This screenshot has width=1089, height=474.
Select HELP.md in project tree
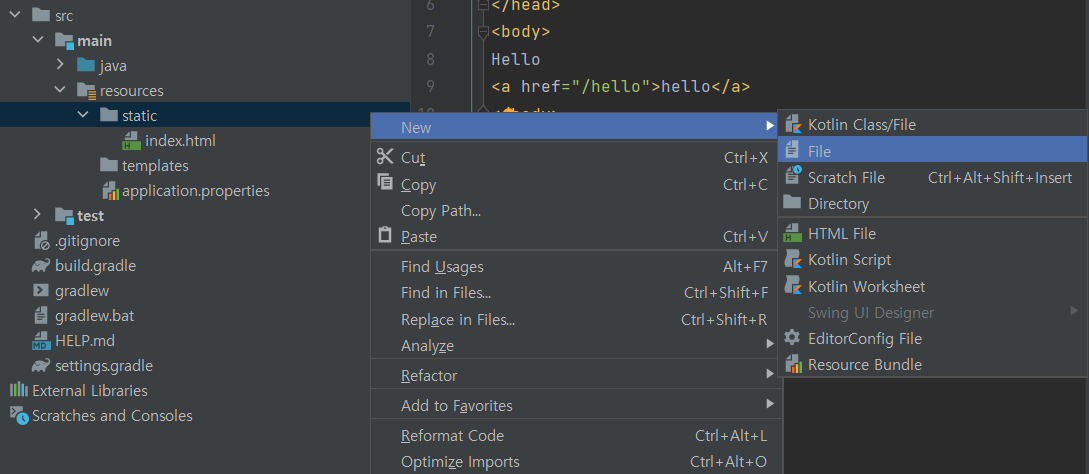click(85, 341)
